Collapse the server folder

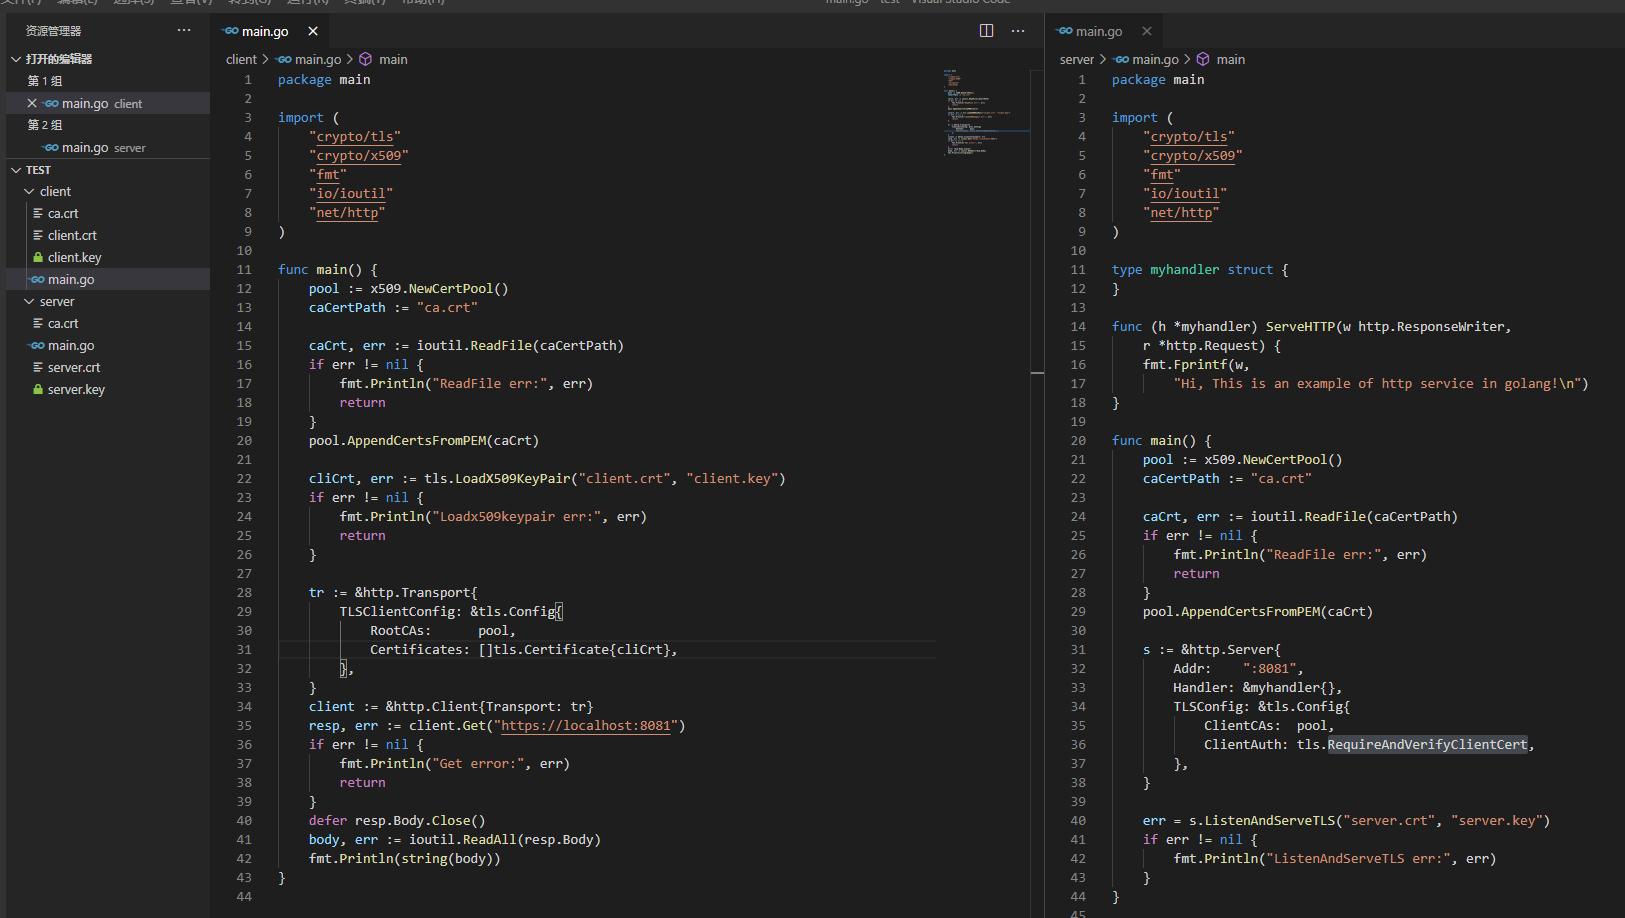click(x=29, y=301)
